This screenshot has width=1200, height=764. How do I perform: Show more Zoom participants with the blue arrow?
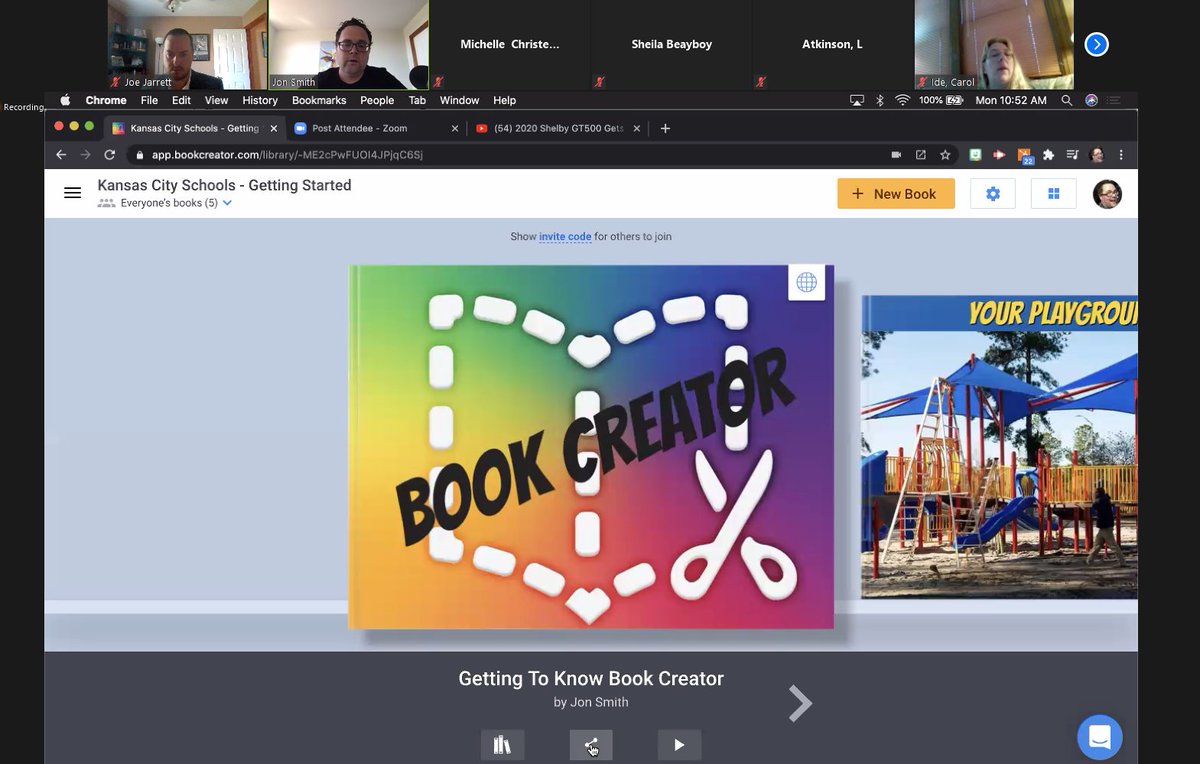pyautogui.click(x=1097, y=44)
